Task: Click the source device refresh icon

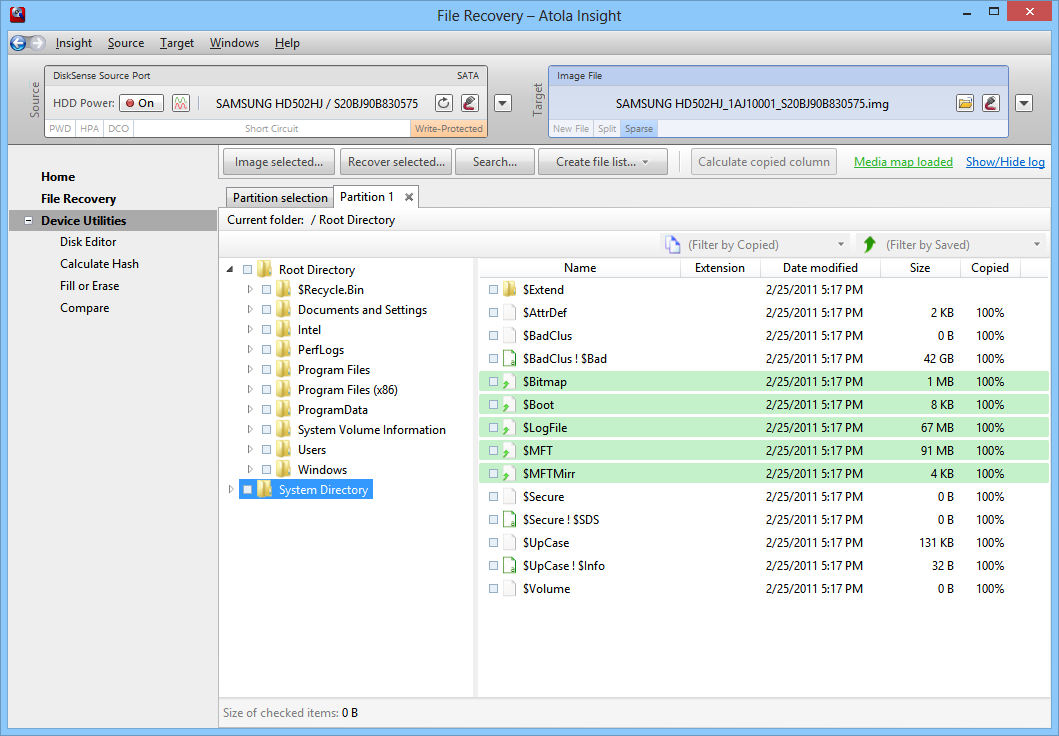Action: point(444,103)
